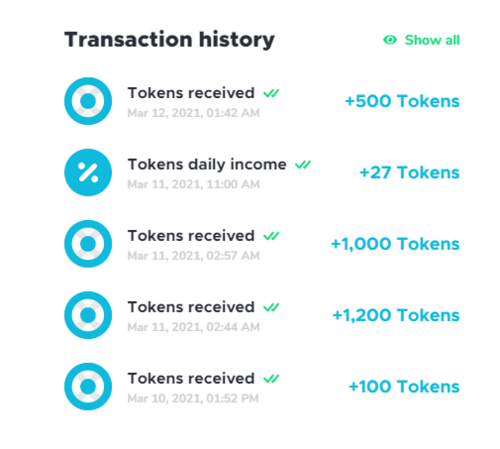Select the +1,200 Tokens amount
The width and height of the screenshot is (500, 449).
coord(396,315)
